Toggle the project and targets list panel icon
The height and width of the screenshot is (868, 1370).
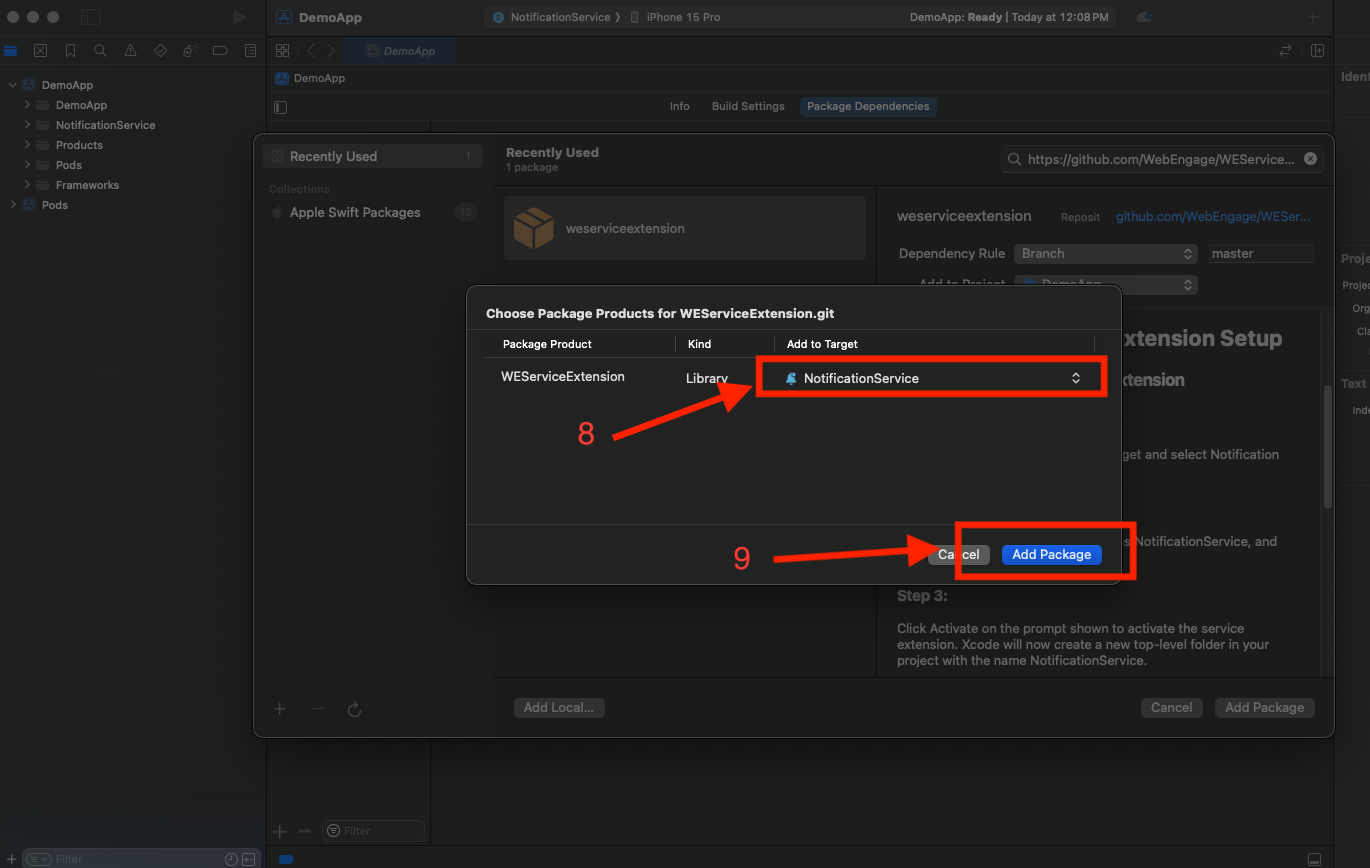point(280,106)
